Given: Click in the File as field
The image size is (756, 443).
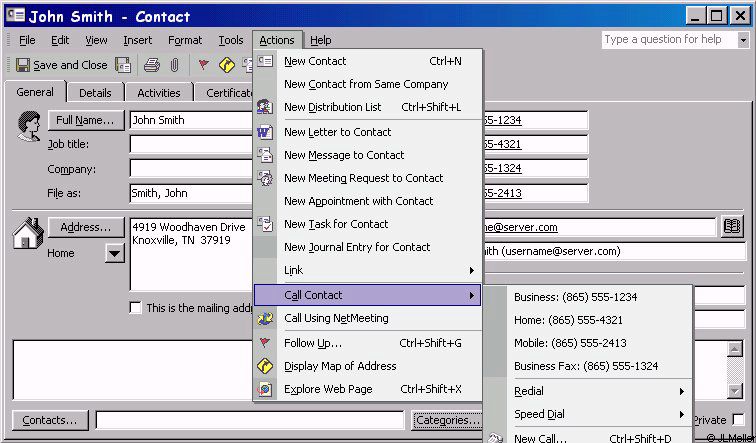Looking at the screenshot, I should click(x=191, y=193).
